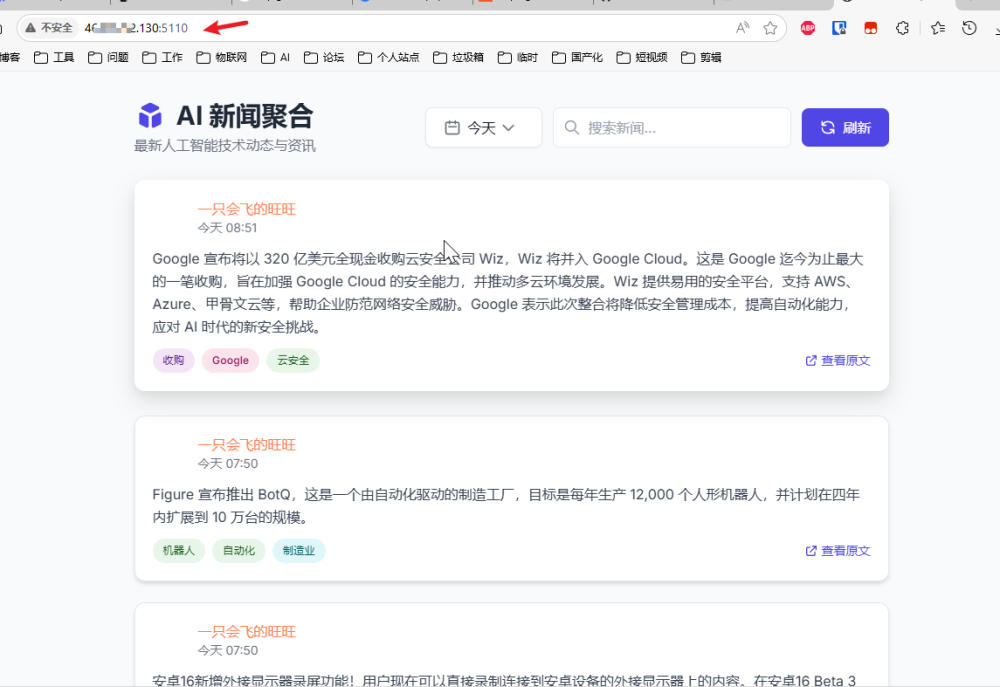Open the 短视频 bookmarks folder
The image size is (1000, 687).
coord(642,57)
